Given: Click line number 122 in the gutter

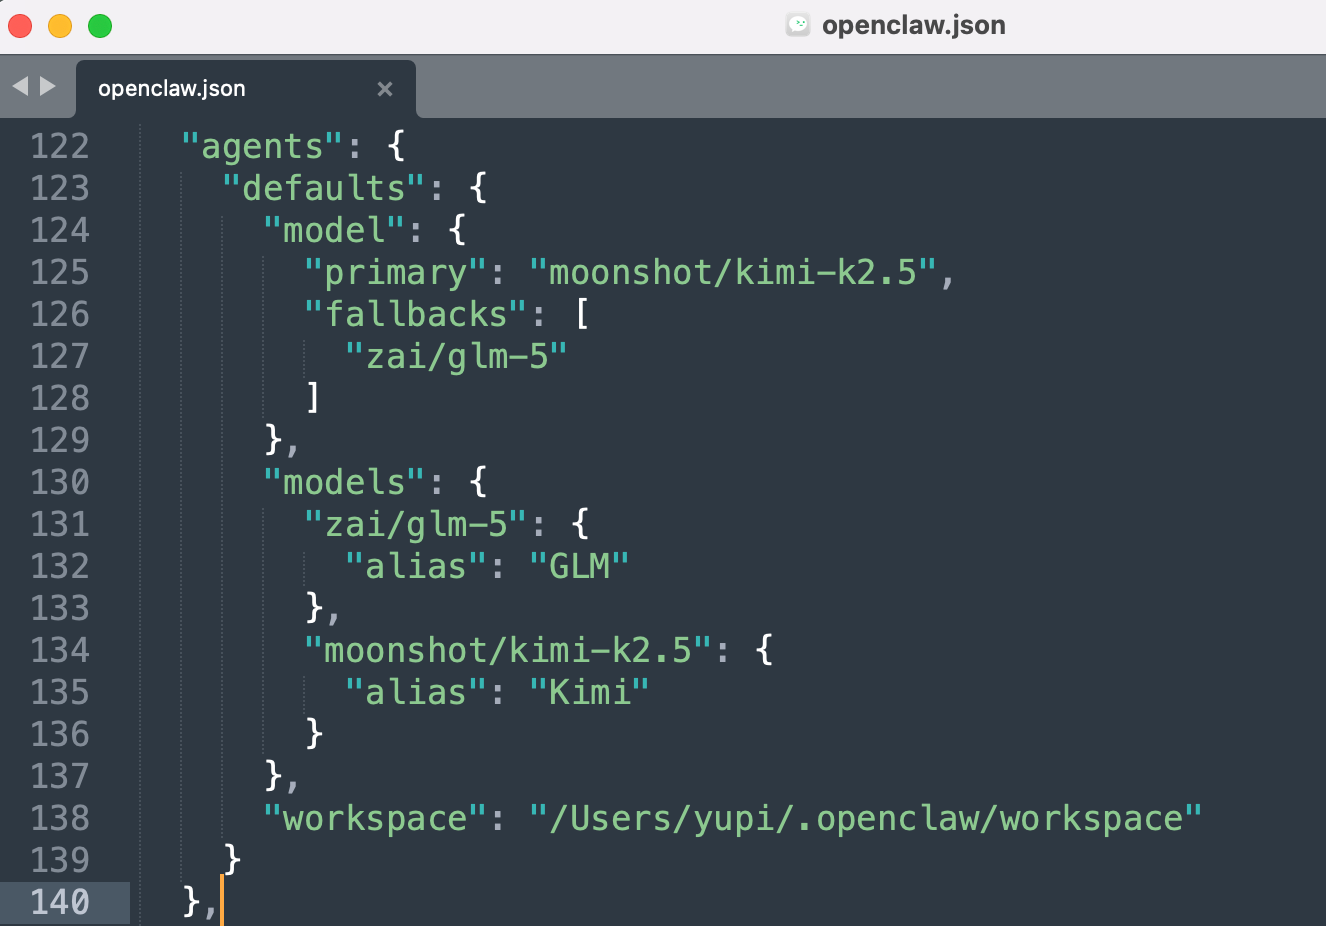Looking at the screenshot, I should pyautogui.click(x=60, y=146).
